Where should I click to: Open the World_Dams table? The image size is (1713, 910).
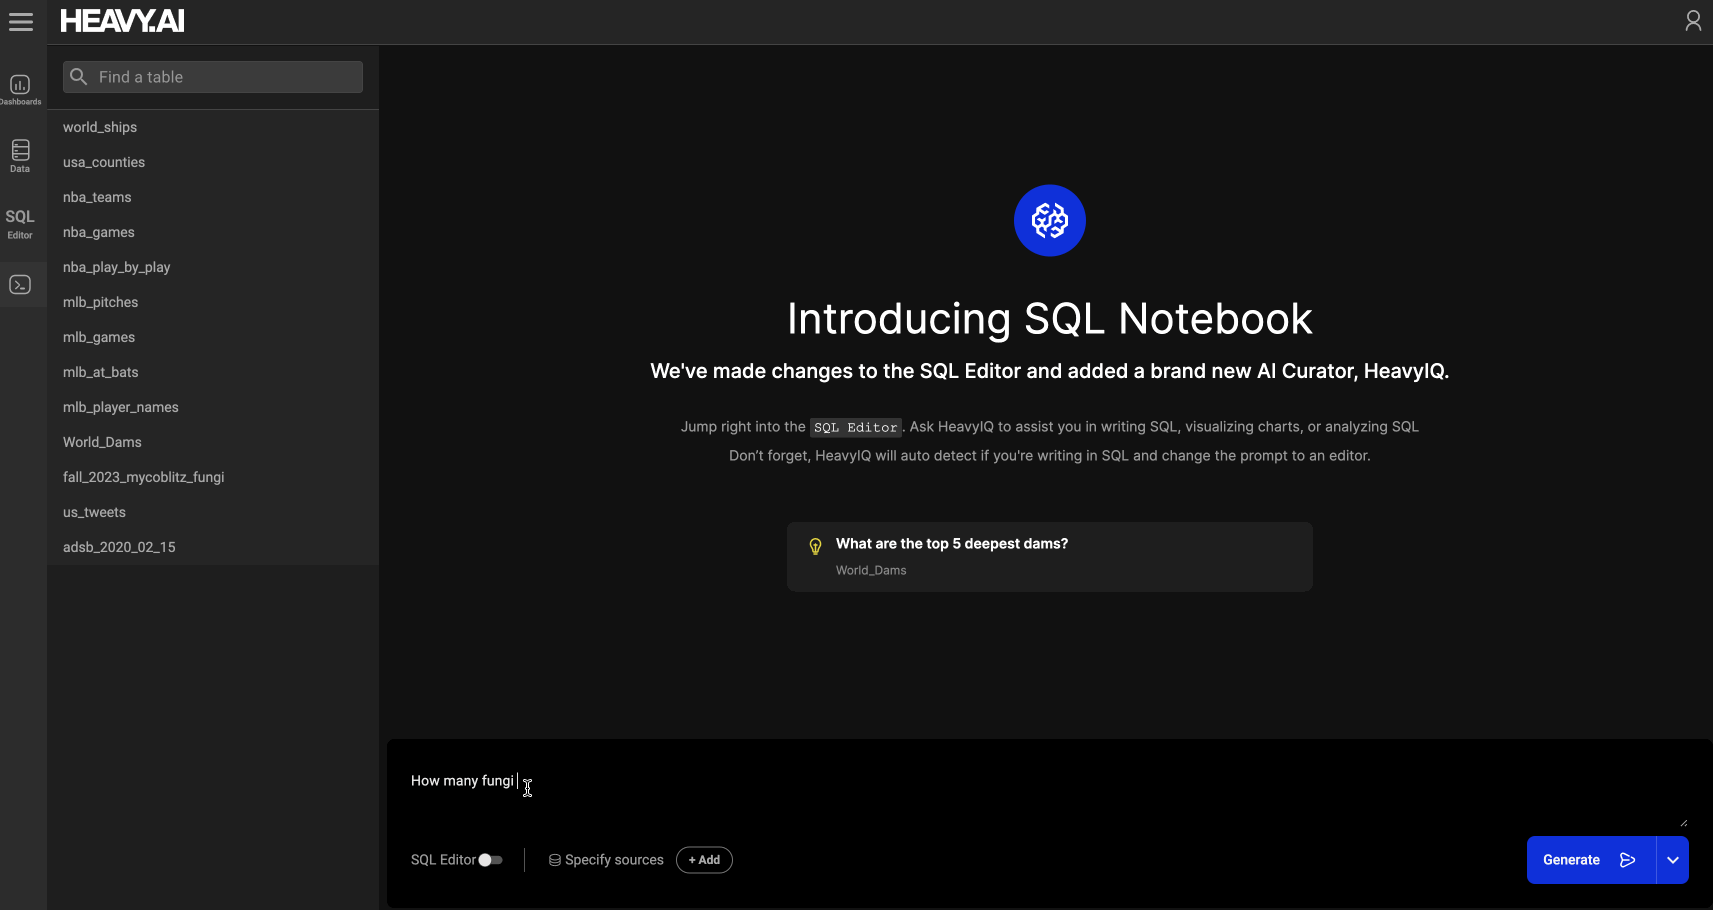102,442
